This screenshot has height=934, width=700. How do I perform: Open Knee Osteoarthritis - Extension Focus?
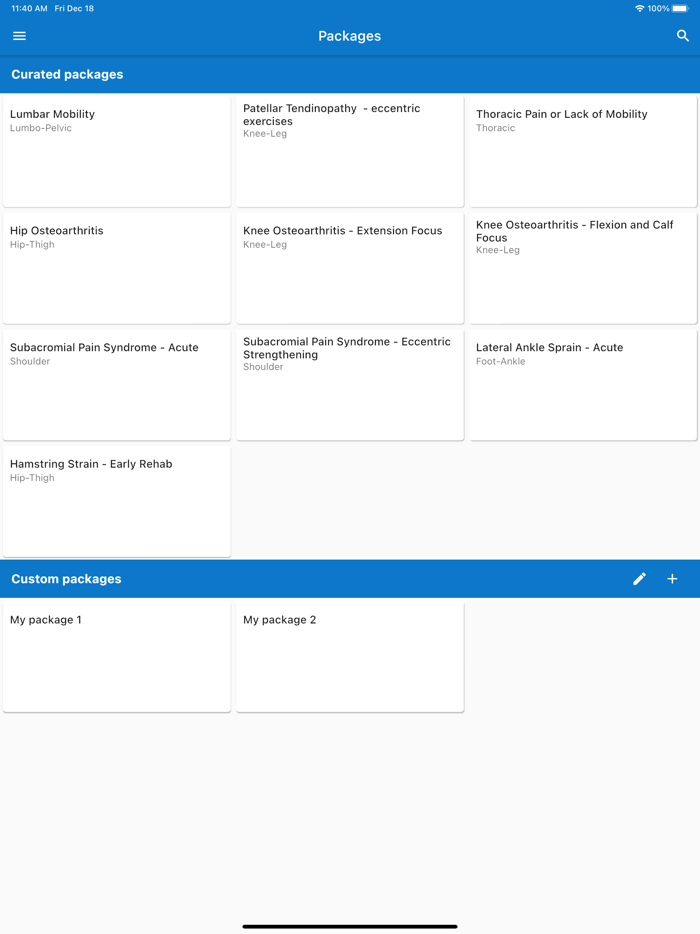click(x=350, y=268)
